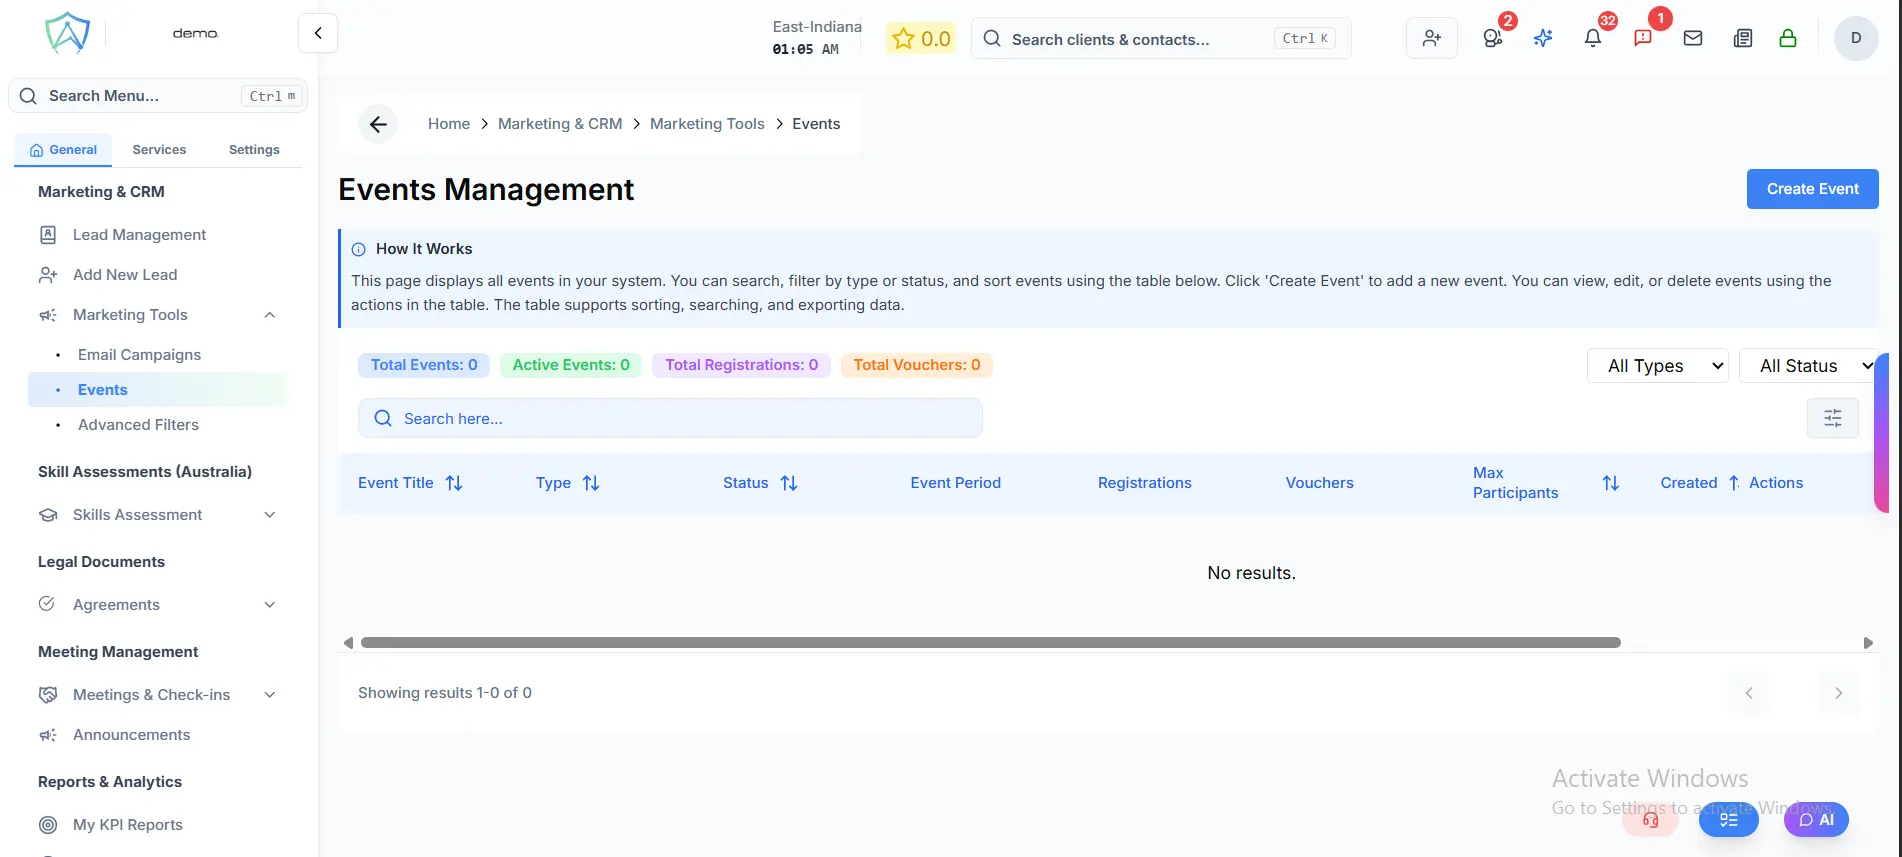
Task: Open the All Status dropdown
Action: [1808, 366]
